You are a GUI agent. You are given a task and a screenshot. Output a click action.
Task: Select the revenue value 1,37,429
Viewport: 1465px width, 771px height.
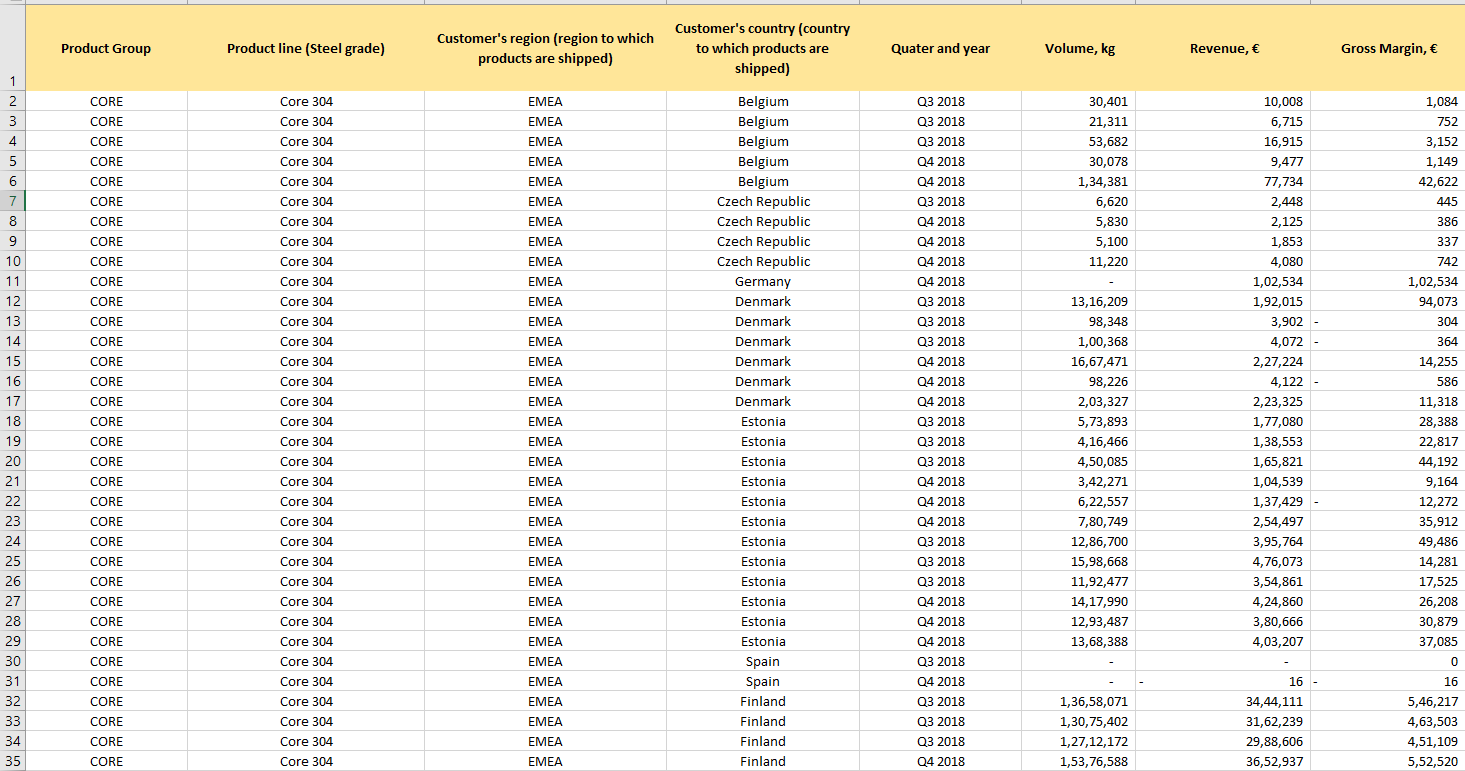tap(1223, 501)
